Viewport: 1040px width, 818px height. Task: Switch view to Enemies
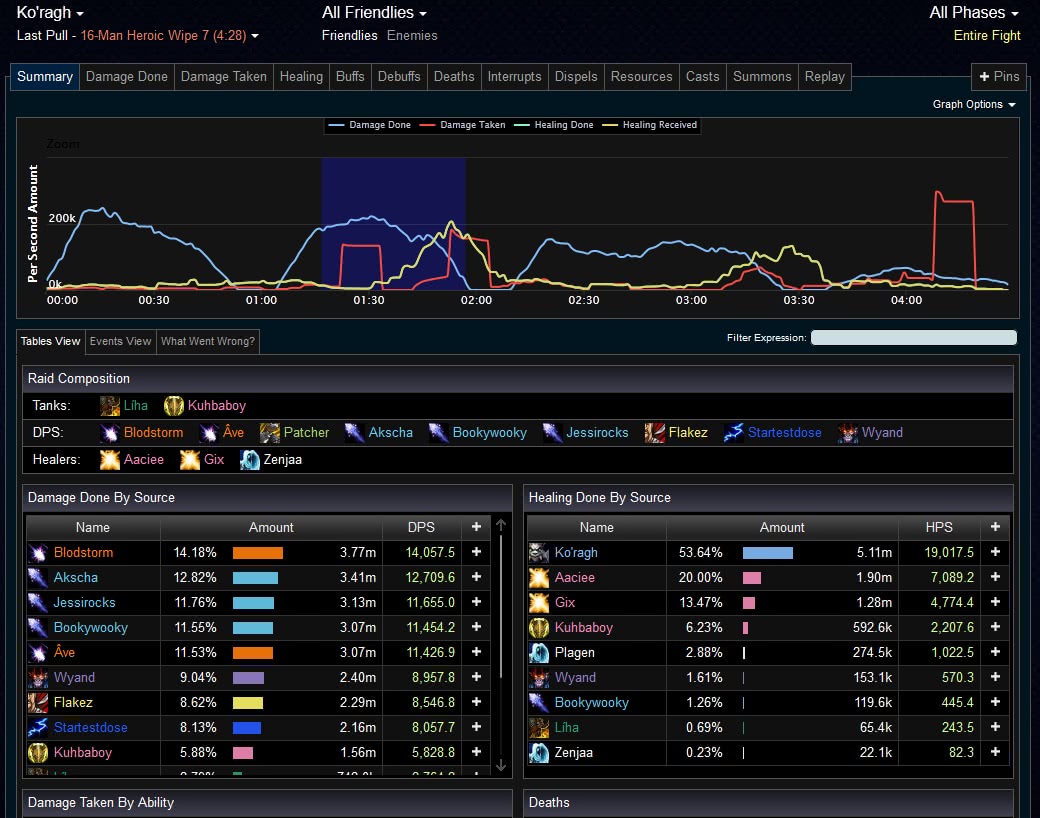[x=412, y=36]
